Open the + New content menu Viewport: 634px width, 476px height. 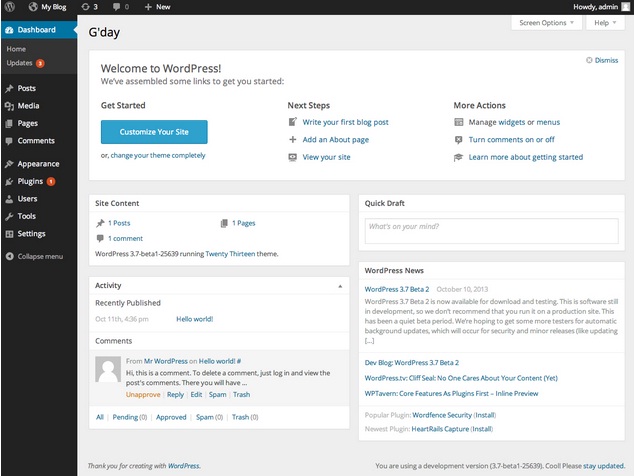pyautogui.click(x=158, y=7)
